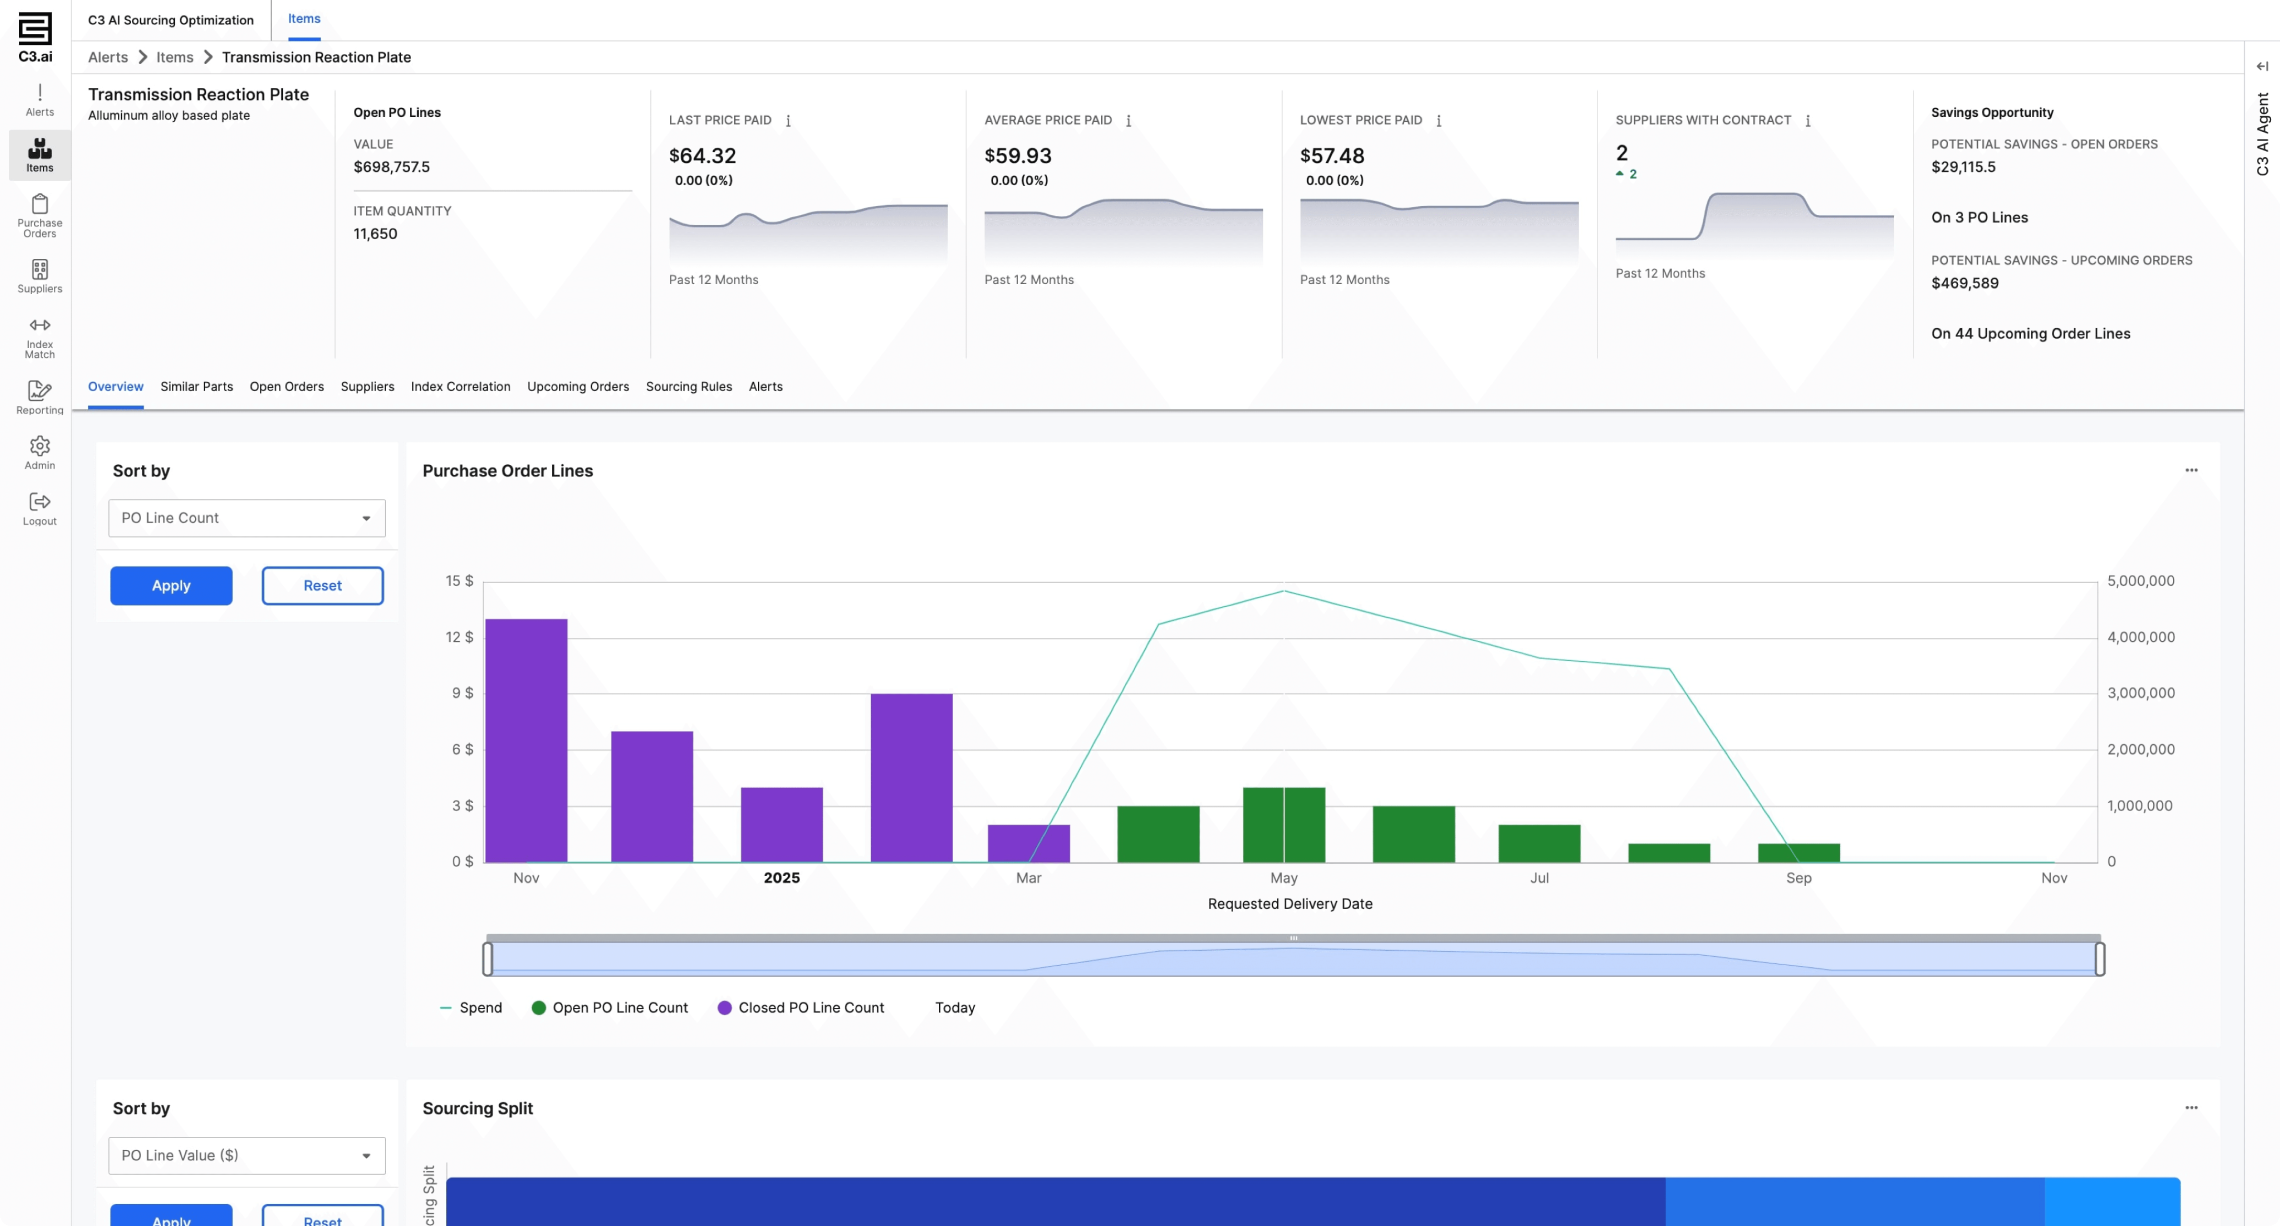Image resolution: width=2280 pixels, height=1226 pixels.
Task: Click the Average Price Paid sparkline
Action: tap(1124, 233)
